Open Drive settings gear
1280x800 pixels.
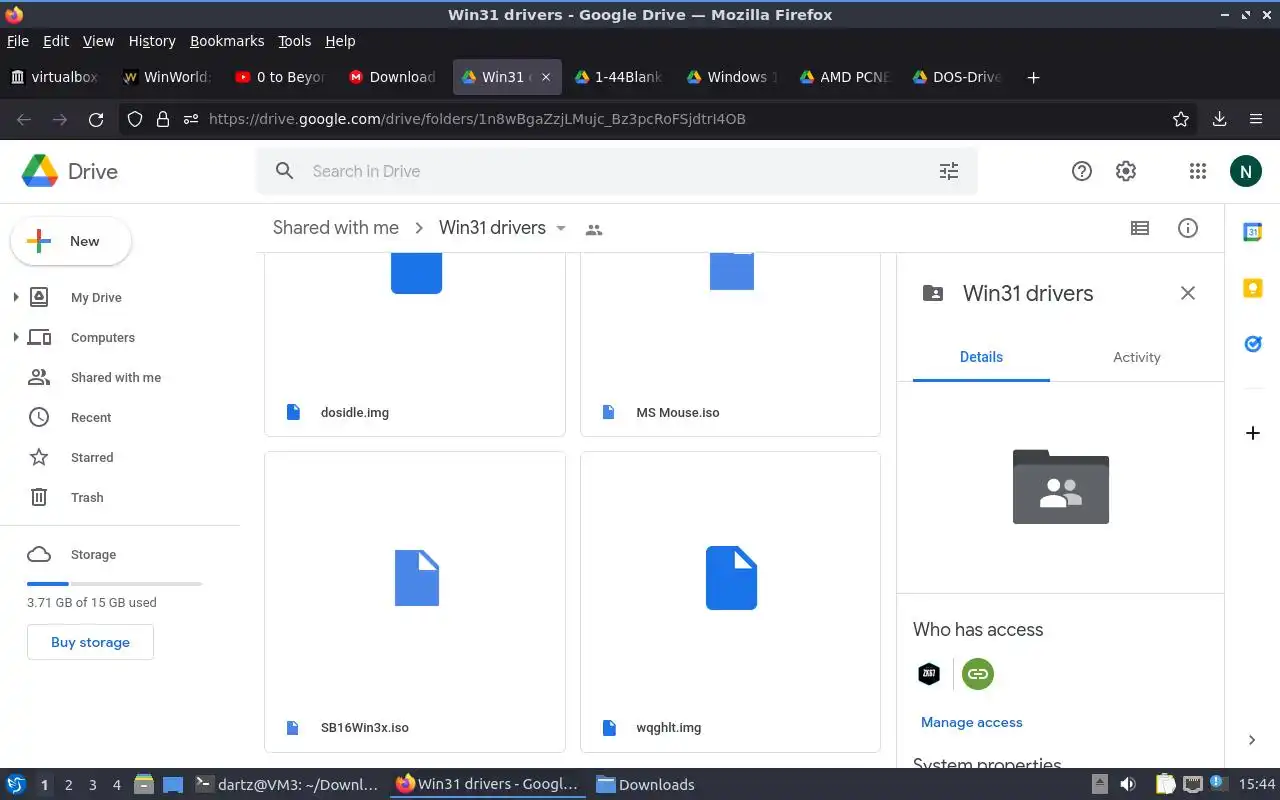(1126, 171)
